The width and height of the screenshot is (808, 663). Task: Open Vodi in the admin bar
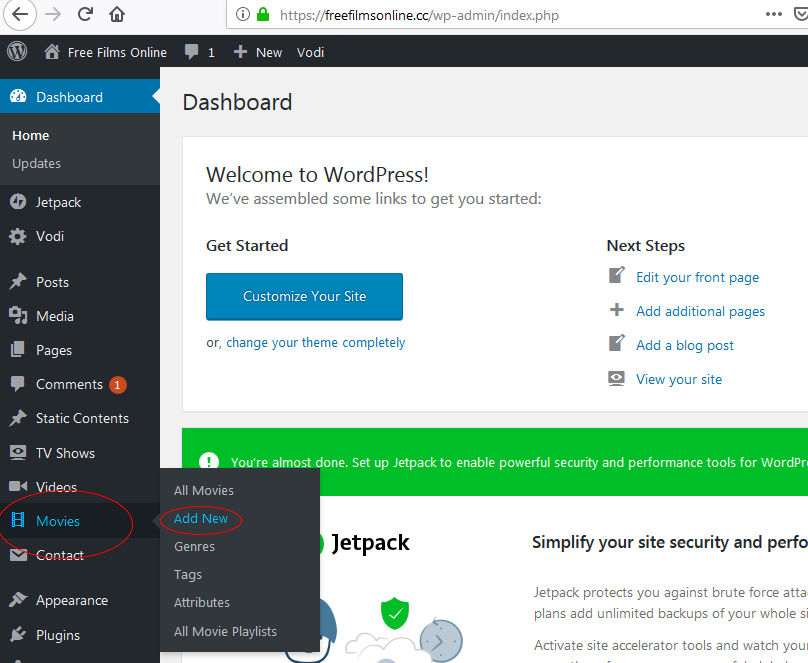(x=310, y=52)
